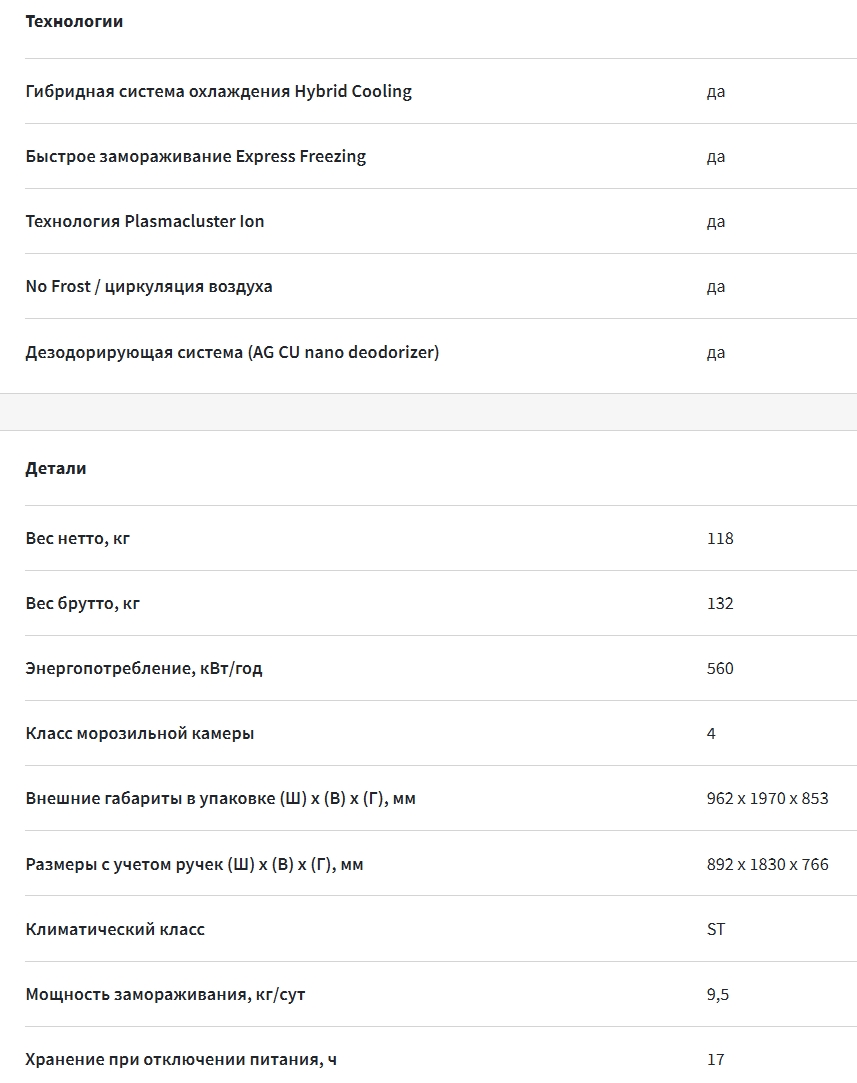
Task: Click the Вес нетто value 118
Action: [720, 538]
